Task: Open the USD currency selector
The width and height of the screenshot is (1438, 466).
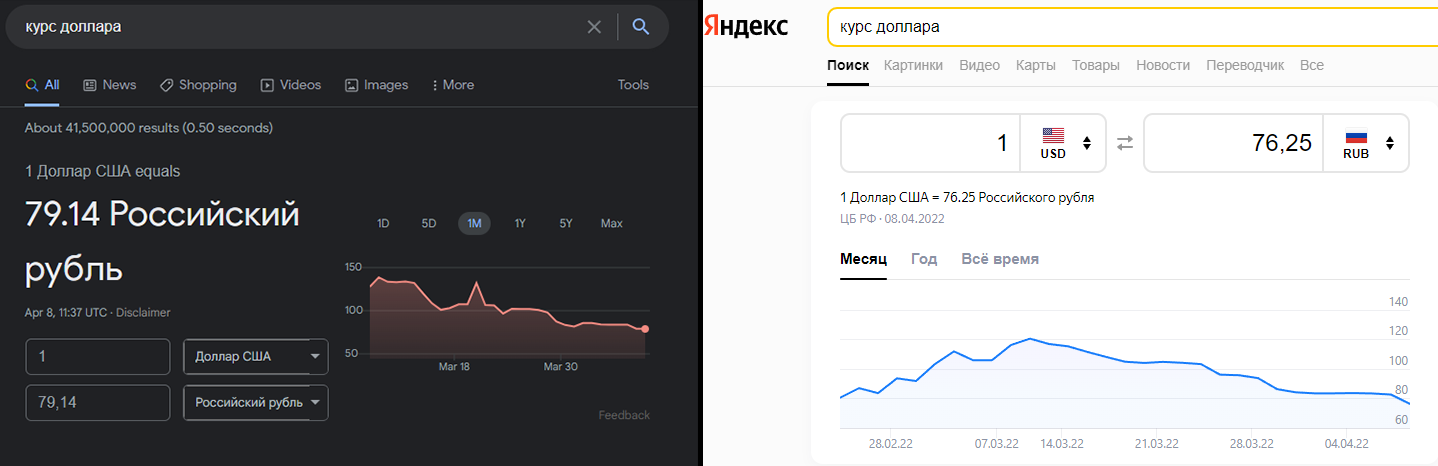Action: (1064, 143)
